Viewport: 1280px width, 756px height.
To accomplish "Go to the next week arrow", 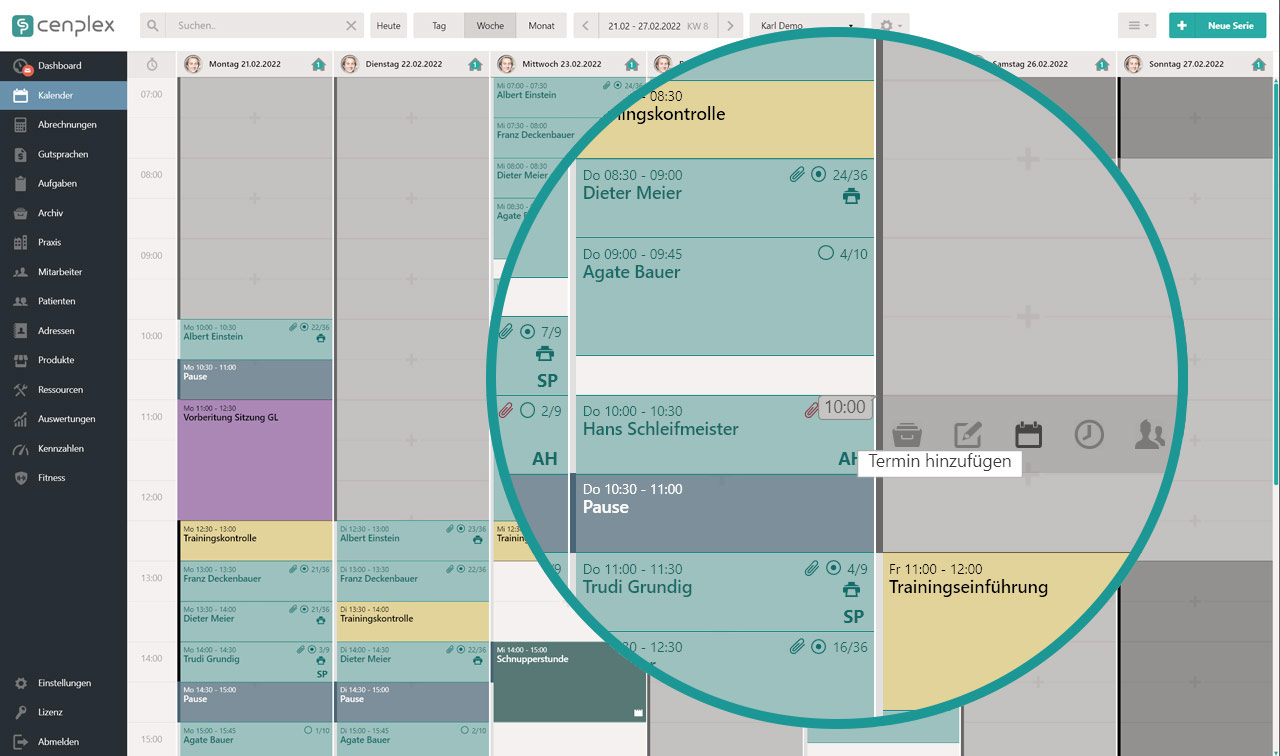I will click(x=732, y=26).
